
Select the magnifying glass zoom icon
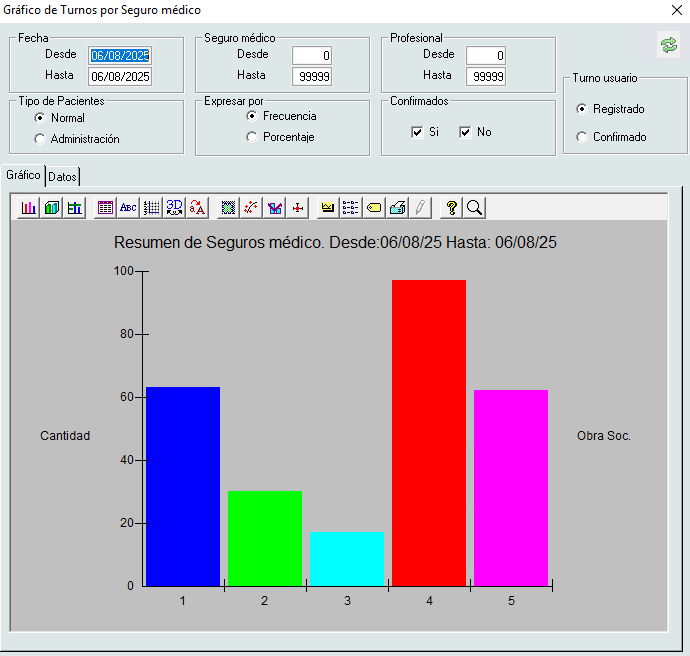tap(474, 207)
